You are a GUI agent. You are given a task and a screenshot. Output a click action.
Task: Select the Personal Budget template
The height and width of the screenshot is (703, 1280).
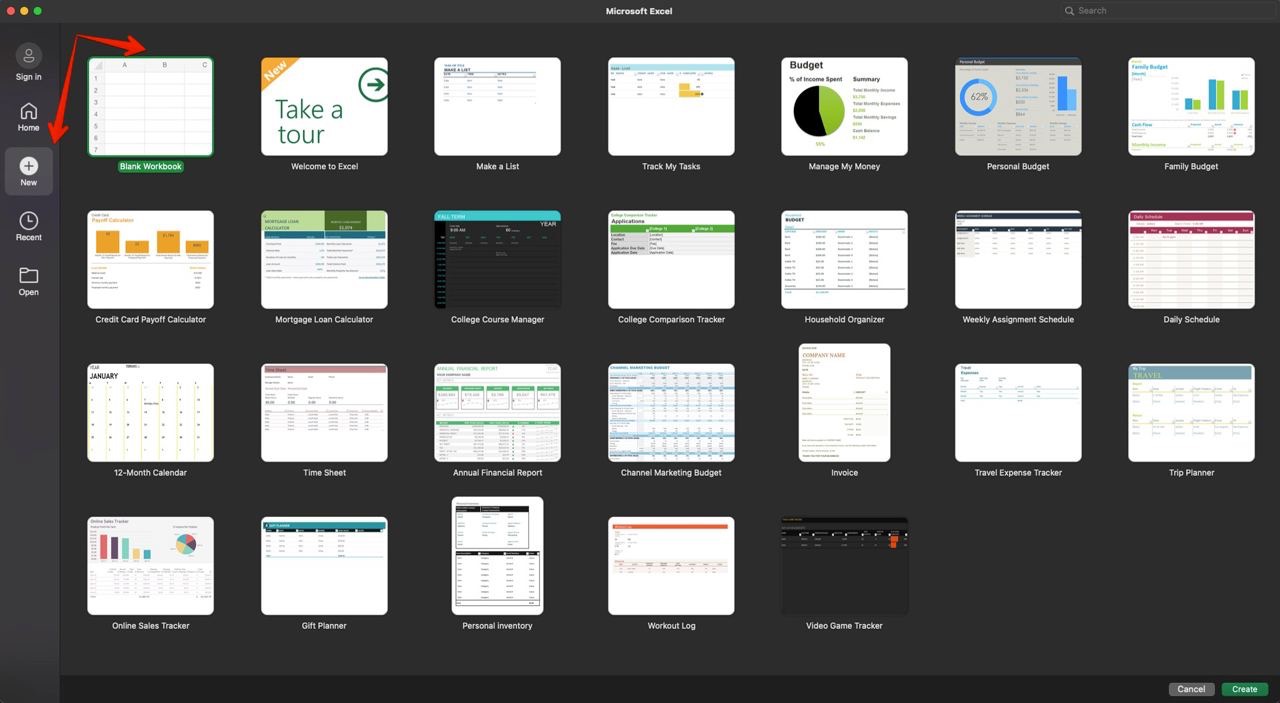1018,107
